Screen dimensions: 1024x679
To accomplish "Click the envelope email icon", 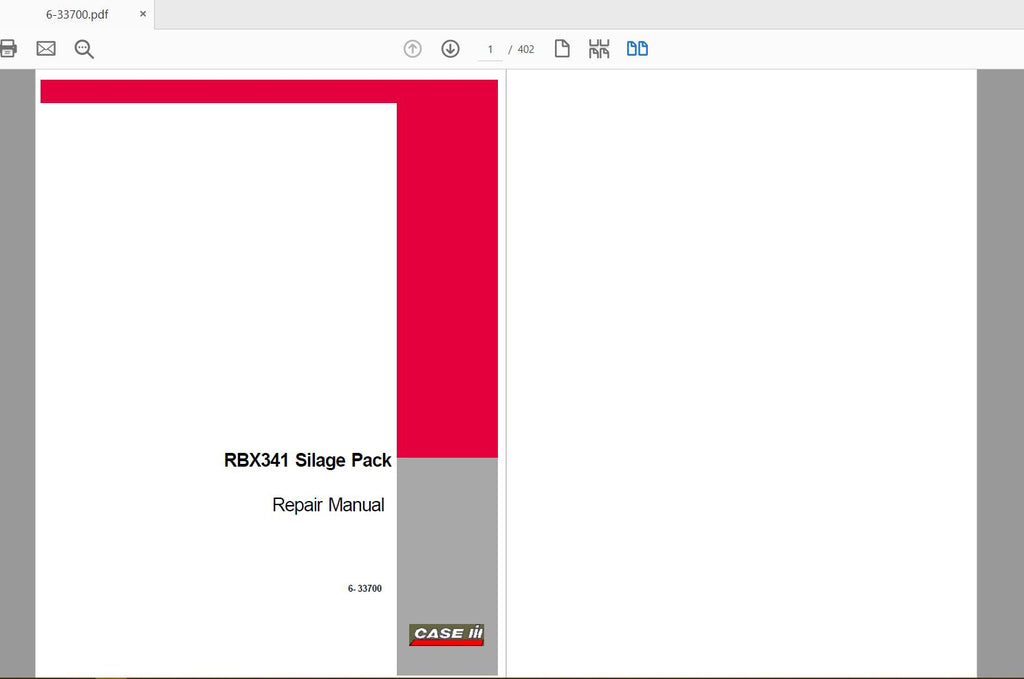I will point(46,48).
